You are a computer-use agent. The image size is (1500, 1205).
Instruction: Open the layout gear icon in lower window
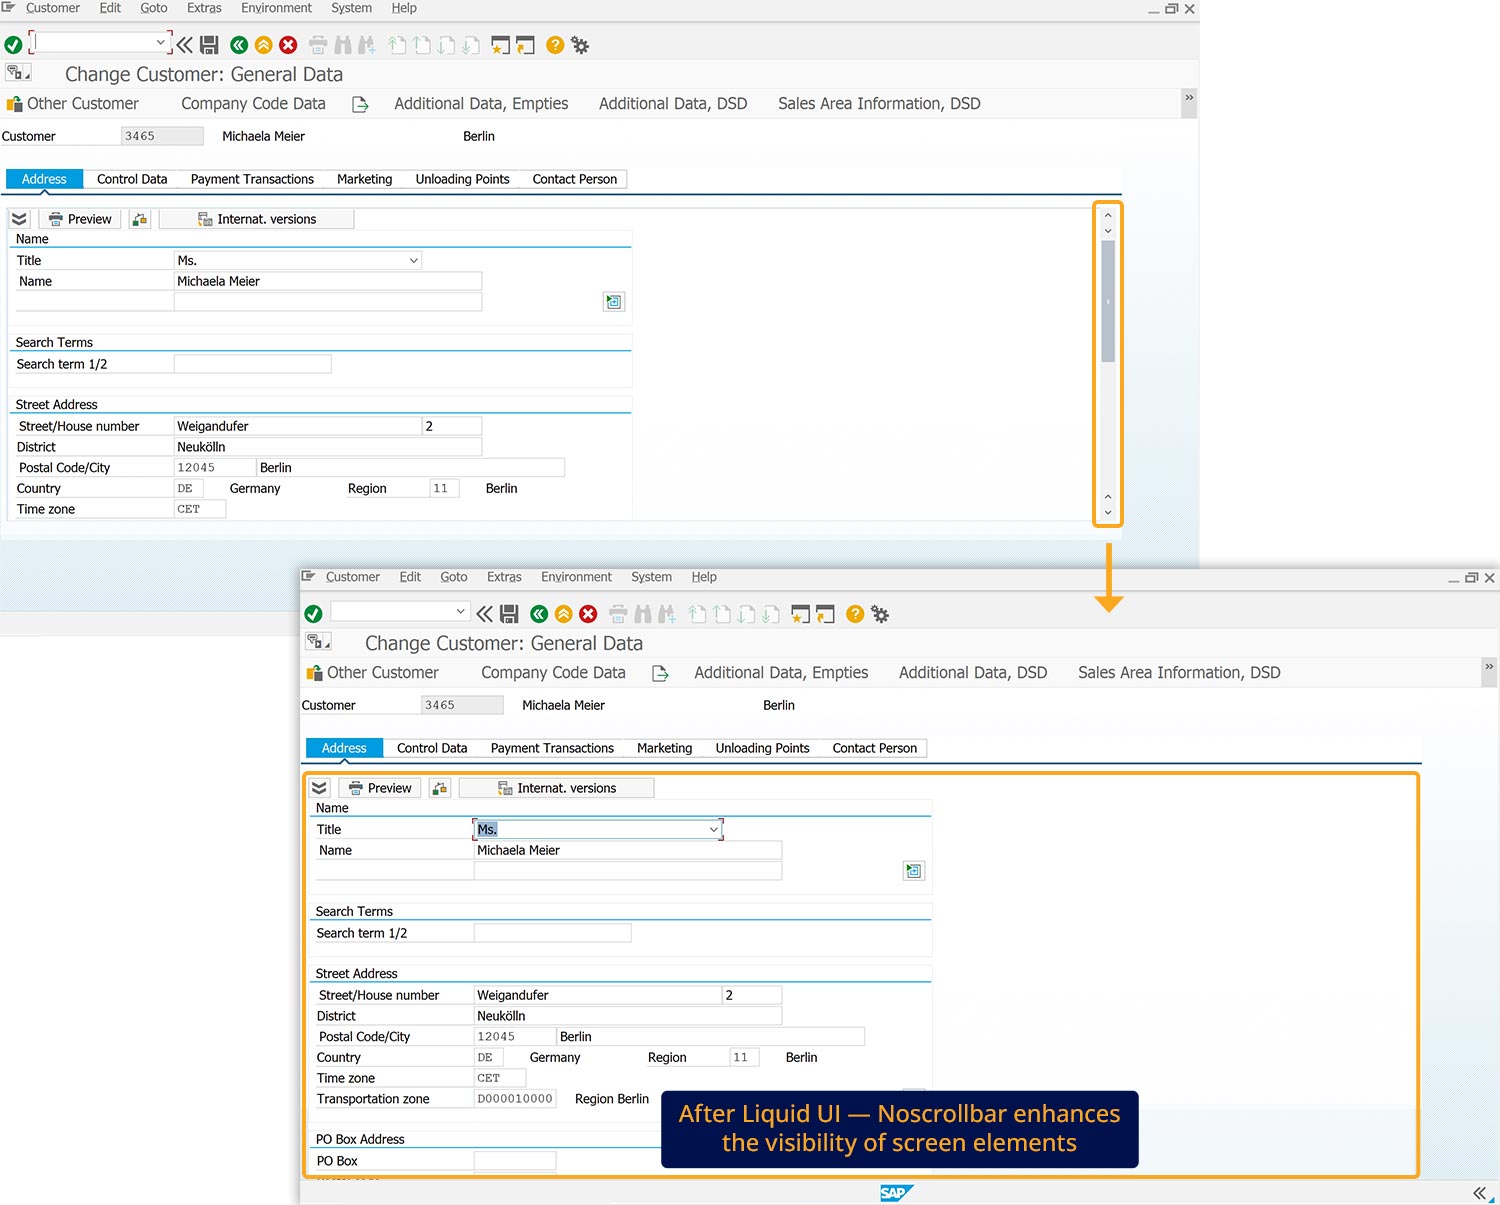pyautogui.click(x=880, y=614)
